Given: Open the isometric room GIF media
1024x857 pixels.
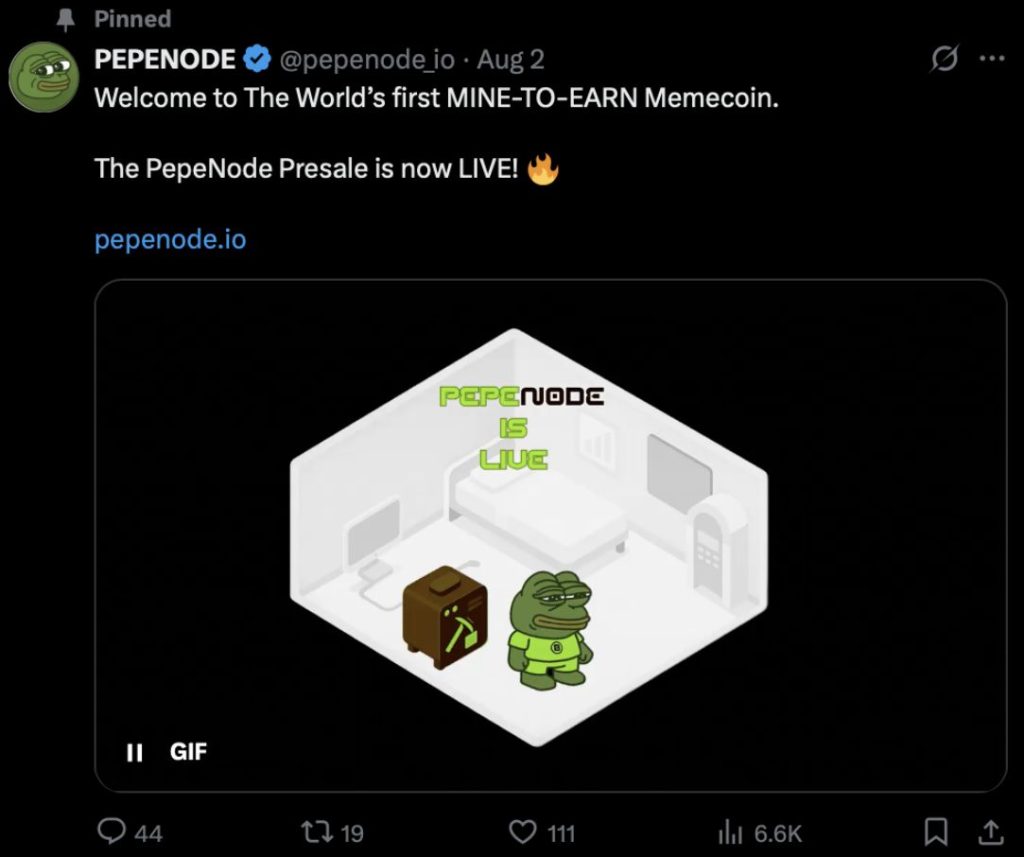Looking at the screenshot, I should pyautogui.click(x=551, y=536).
